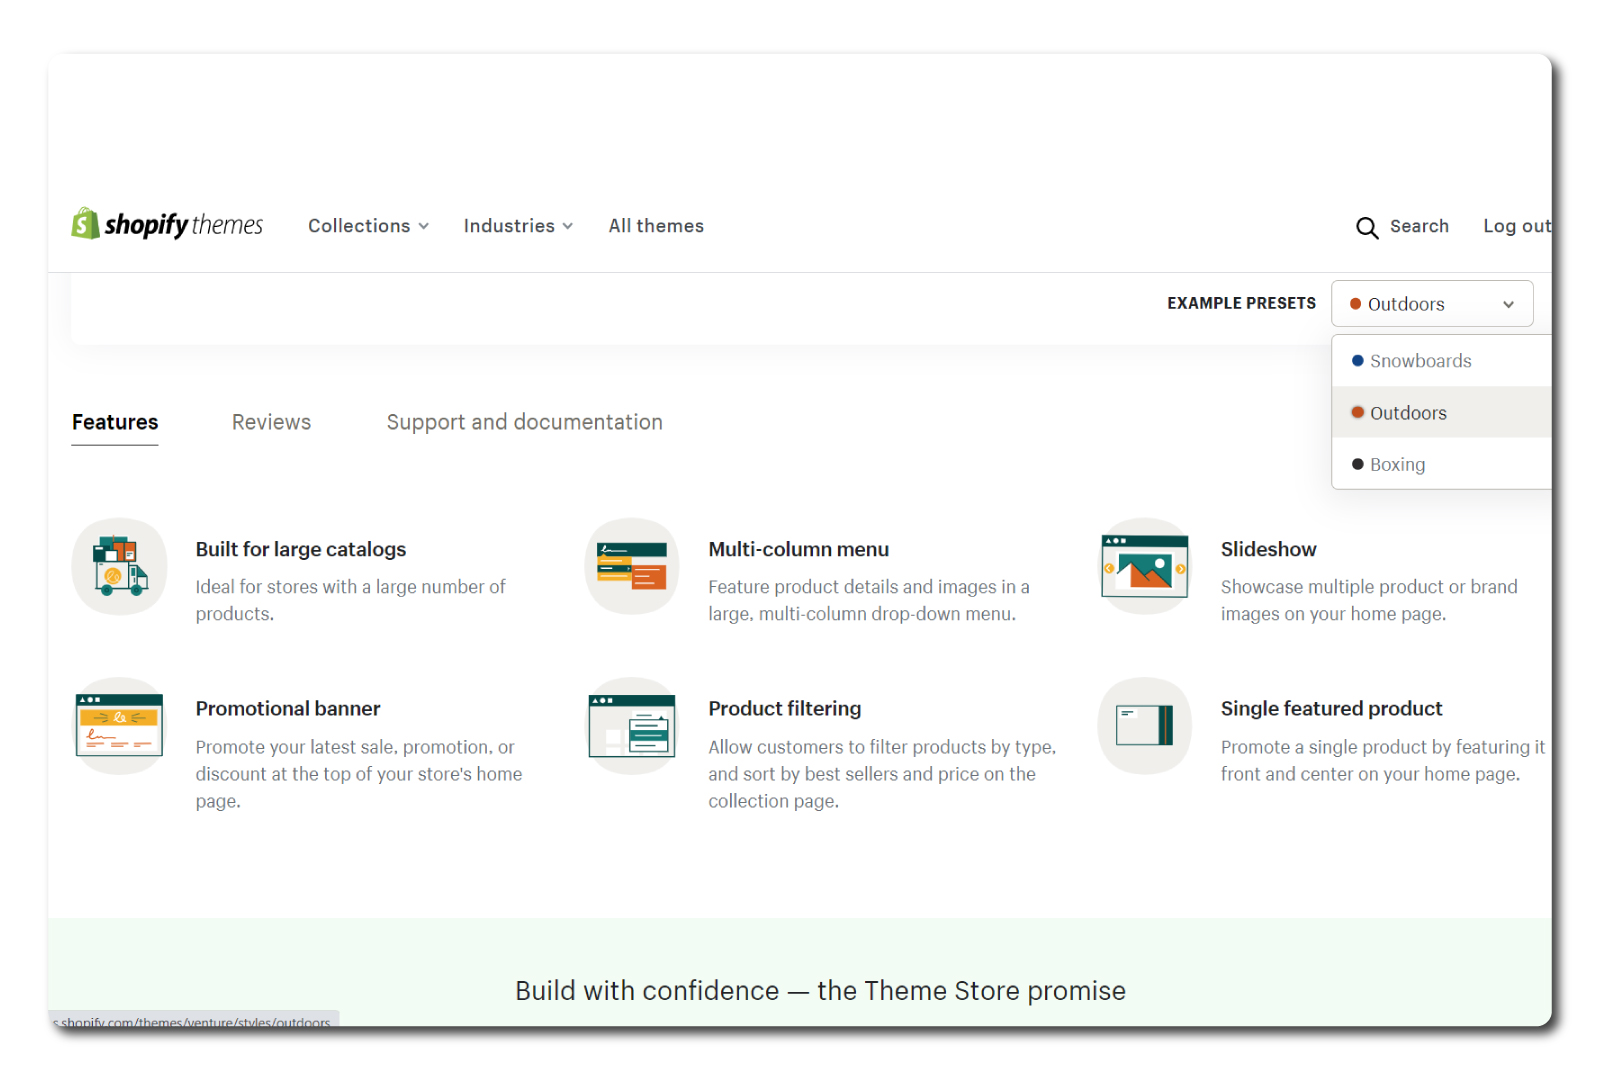
Task: Click the Single featured product icon
Action: [x=1145, y=726]
